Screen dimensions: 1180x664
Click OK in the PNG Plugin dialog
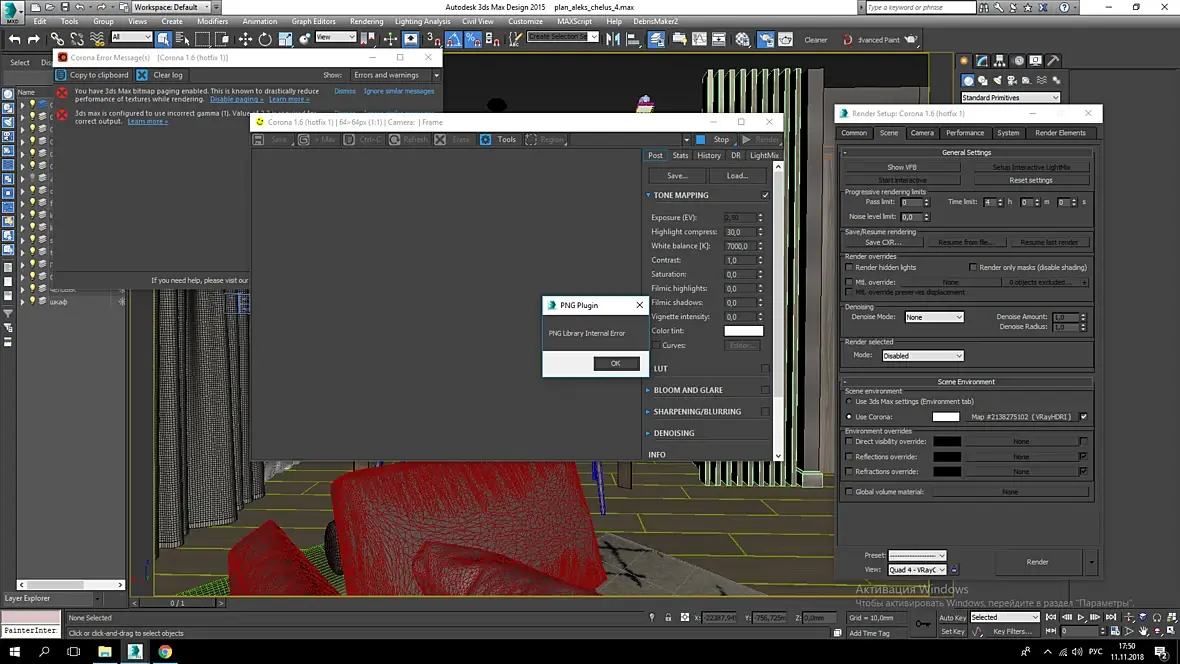(615, 363)
